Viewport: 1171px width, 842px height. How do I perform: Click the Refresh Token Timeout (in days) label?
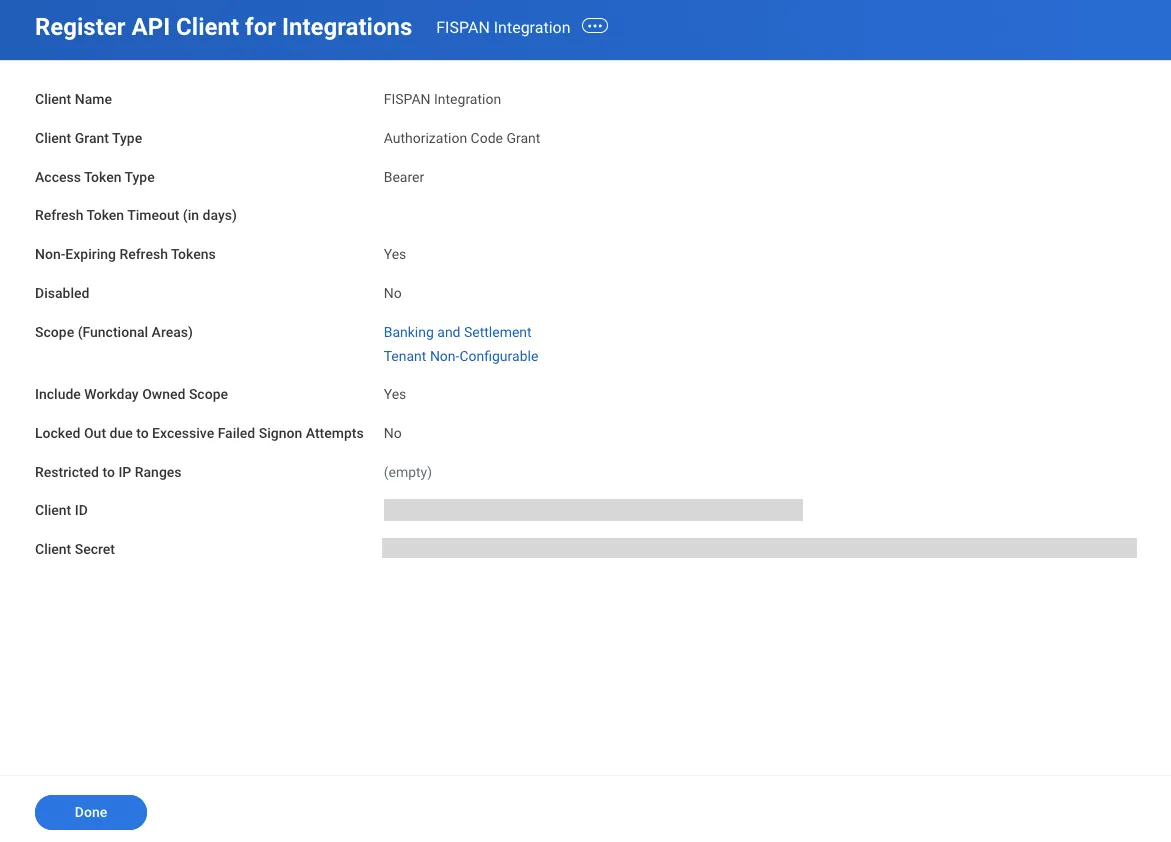coord(136,215)
